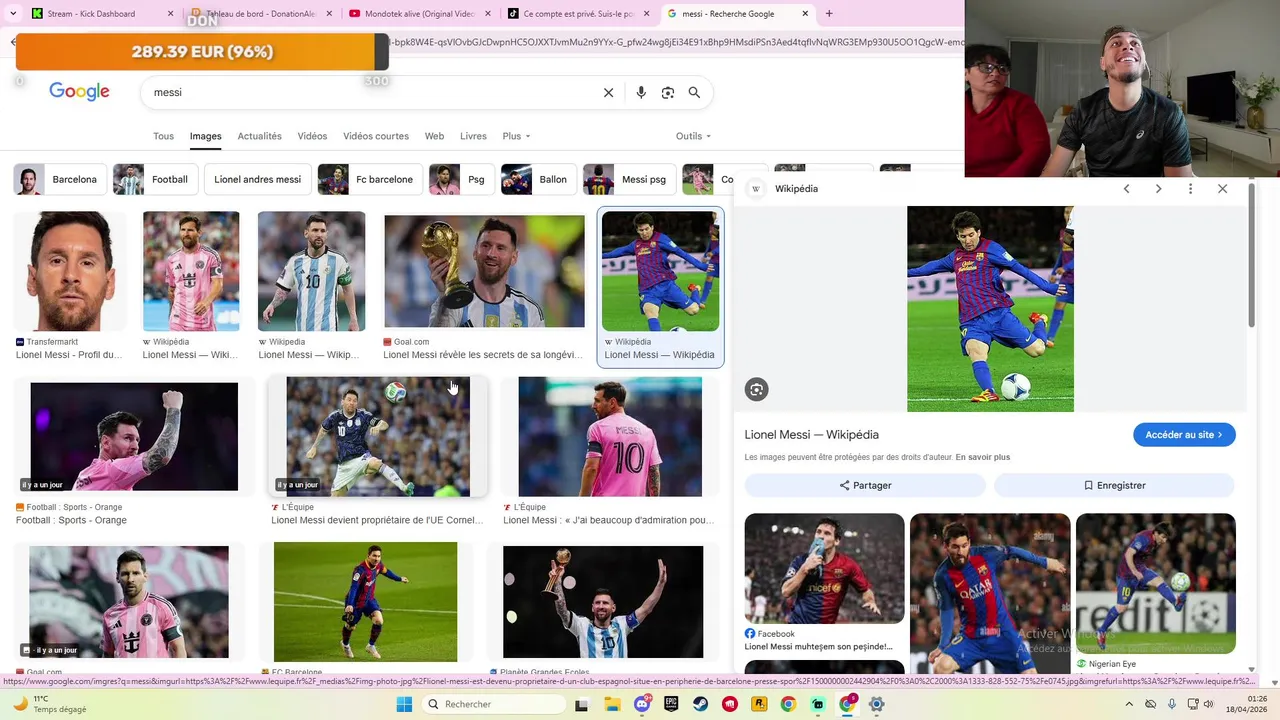The height and width of the screenshot is (720, 1280).
Task: Open Riot client taskbar icon
Action: point(730,704)
